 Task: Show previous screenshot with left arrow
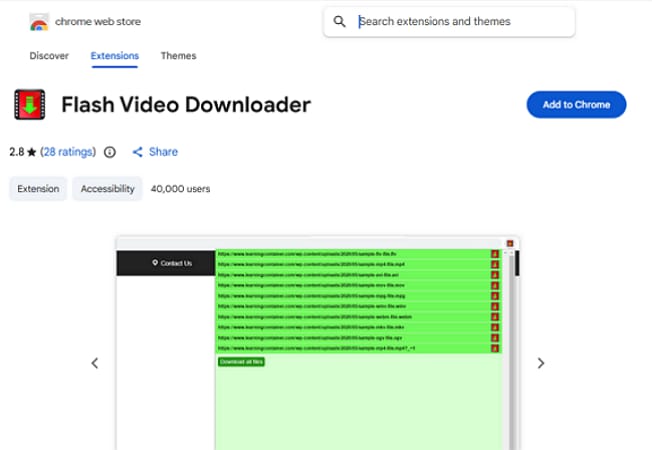tap(95, 363)
